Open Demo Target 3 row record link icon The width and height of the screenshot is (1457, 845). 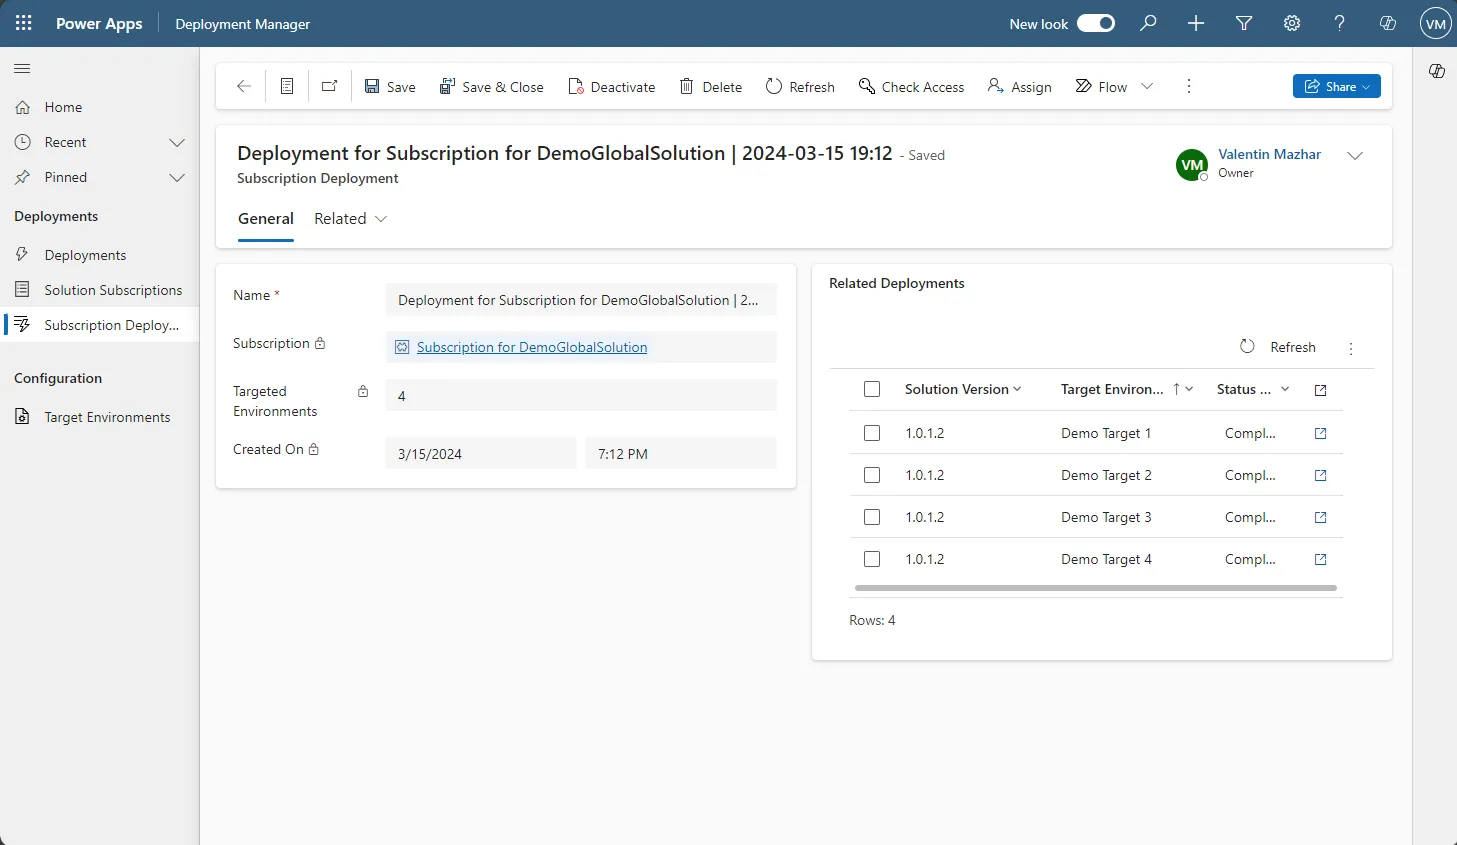click(1320, 517)
